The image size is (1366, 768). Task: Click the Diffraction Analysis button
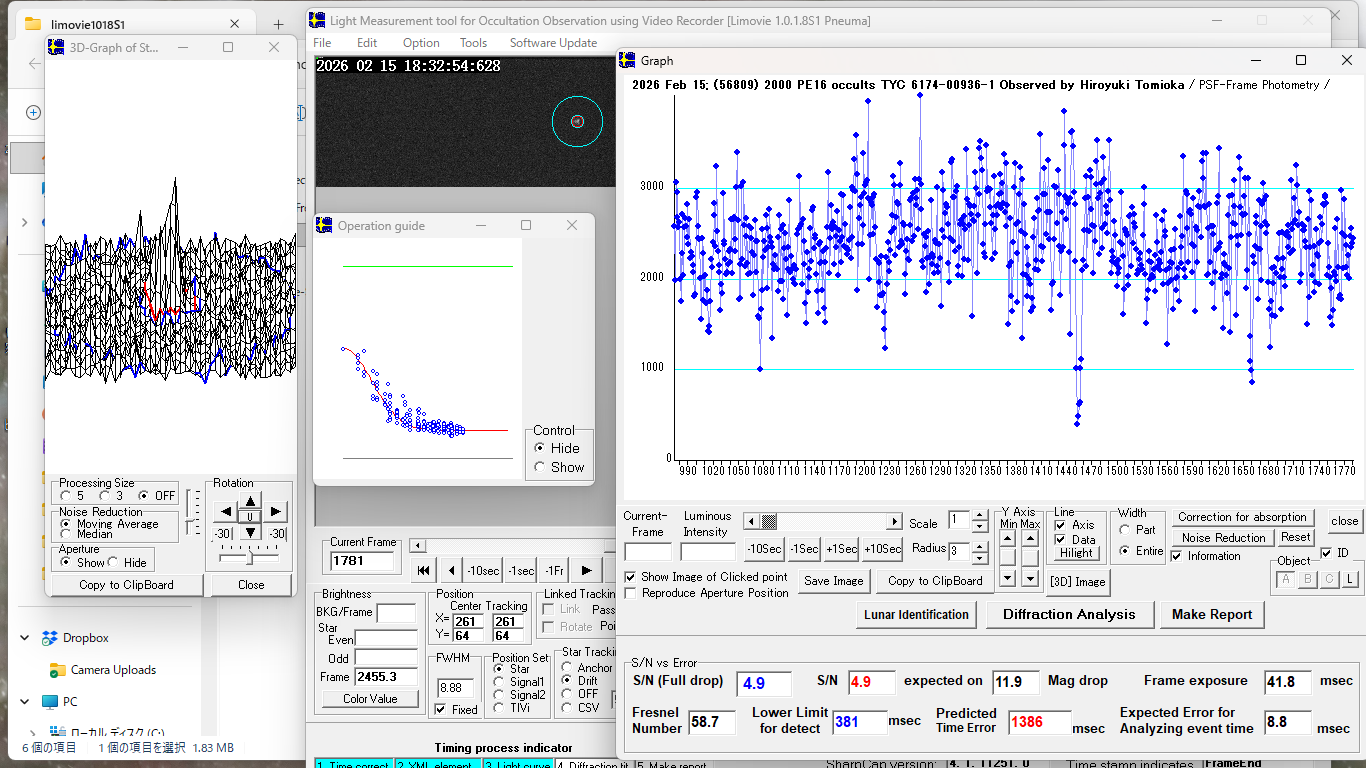[x=1069, y=614]
